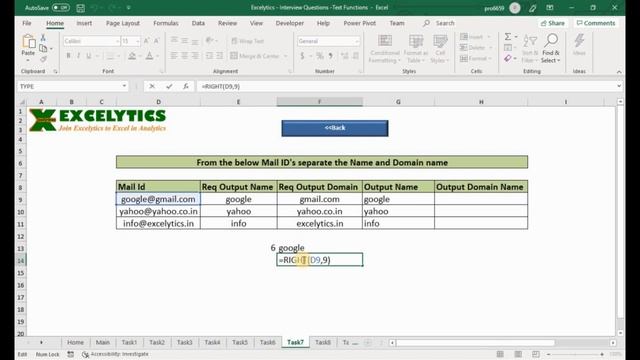This screenshot has height=360, width=640.
Task: Click the Font Color letter A swatch
Action: [x=149, y=56]
